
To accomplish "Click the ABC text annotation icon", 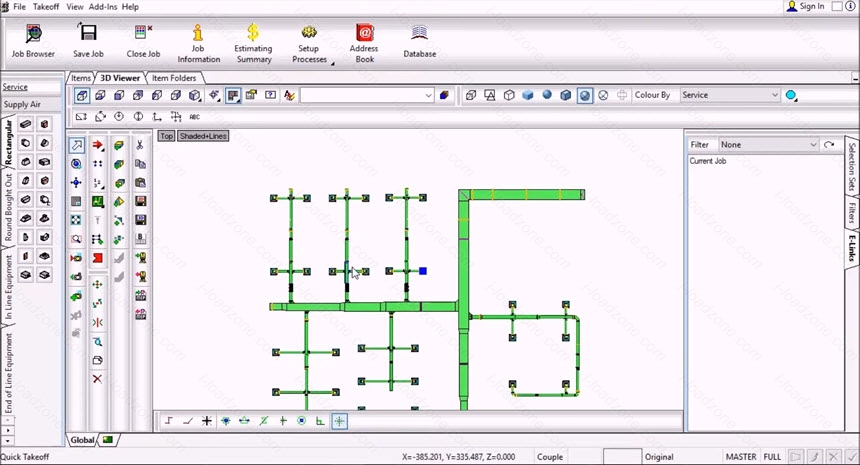I will [195, 117].
